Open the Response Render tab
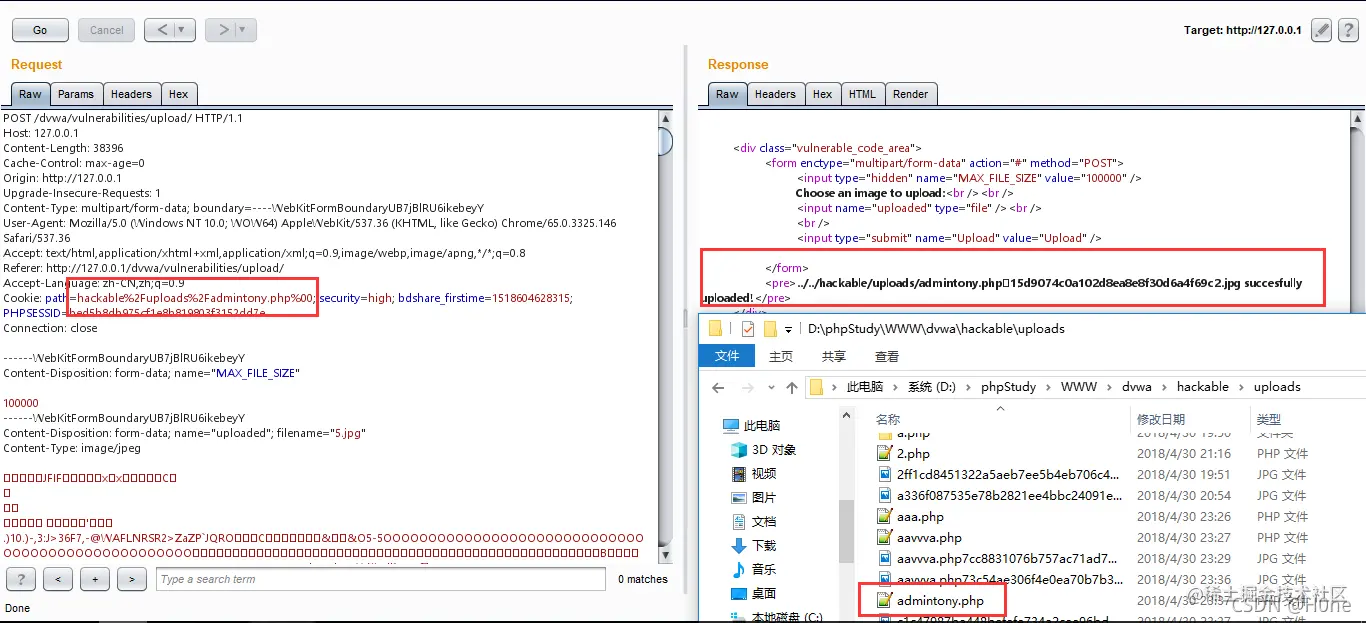This screenshot has height=623, width=1366. 911,94
